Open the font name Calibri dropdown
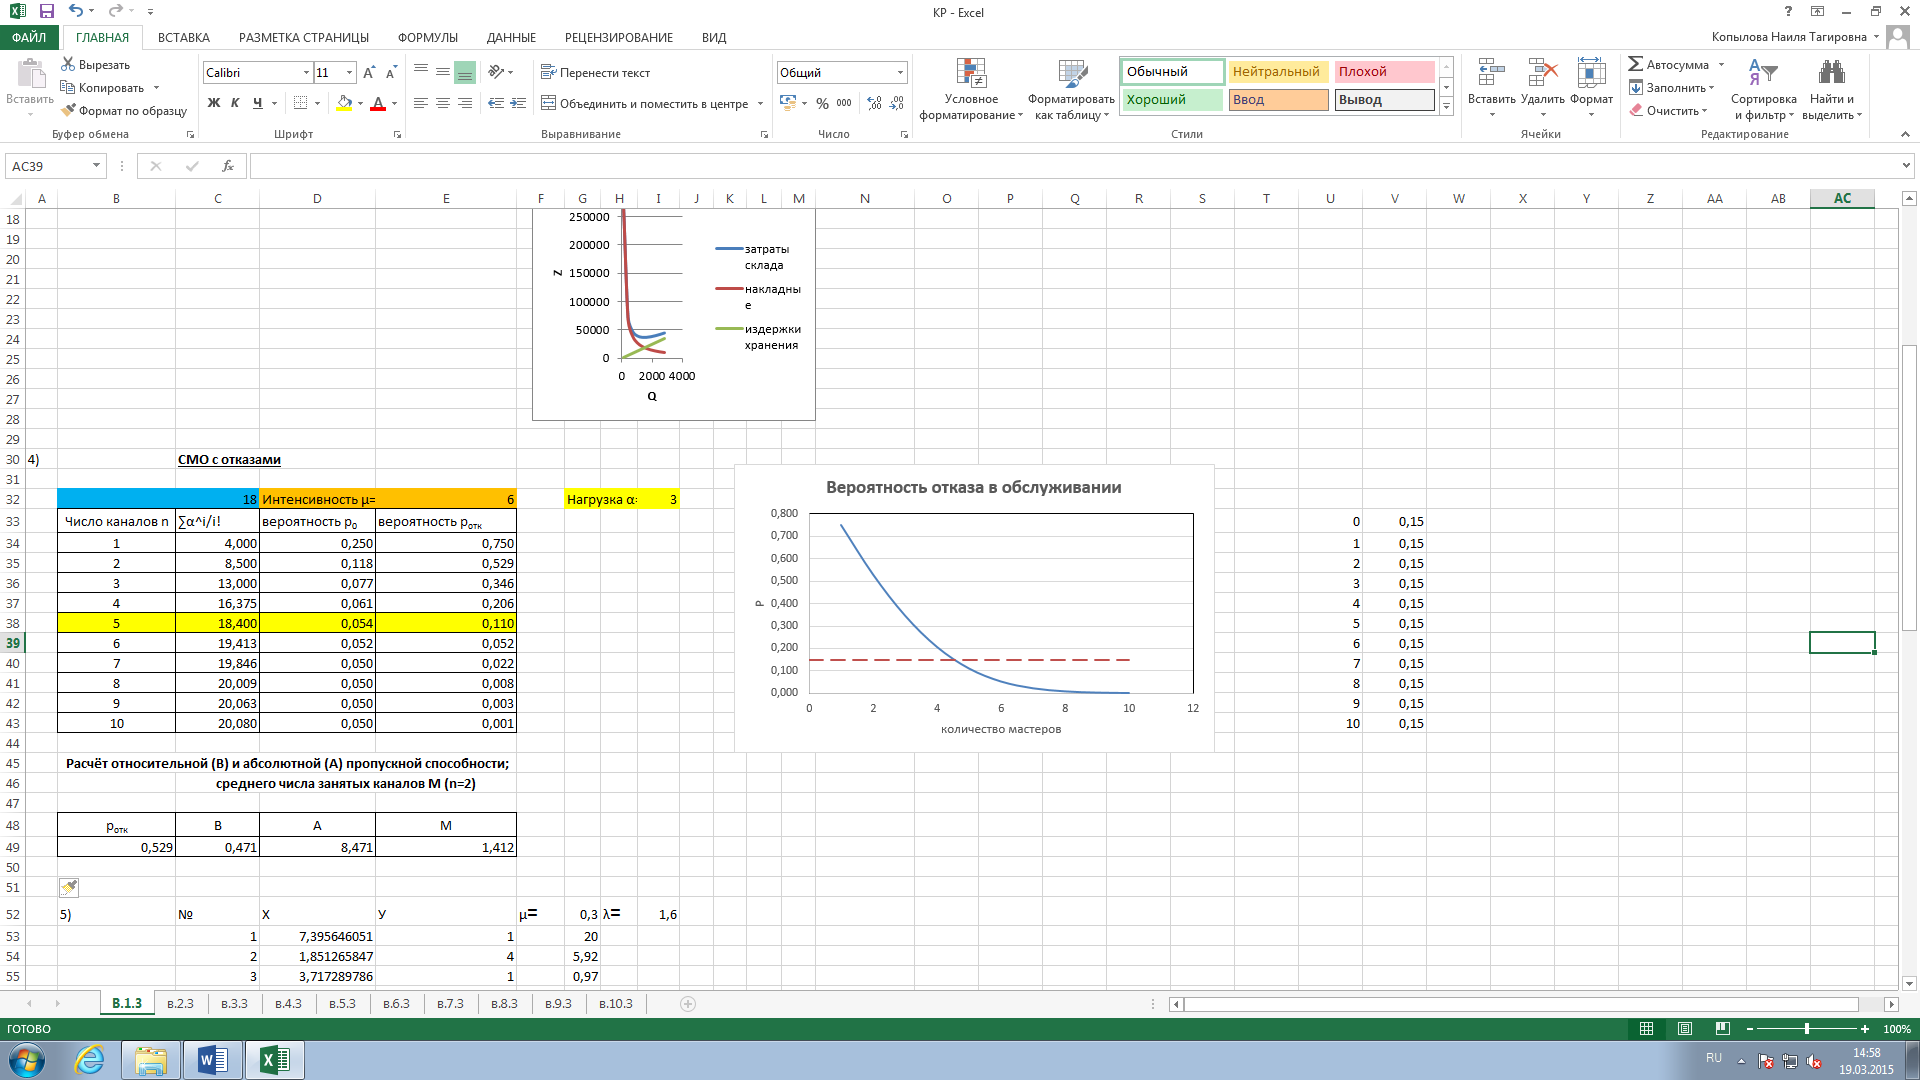Viewport: 1920px width, 1080px height. click(x=306, y=73)
